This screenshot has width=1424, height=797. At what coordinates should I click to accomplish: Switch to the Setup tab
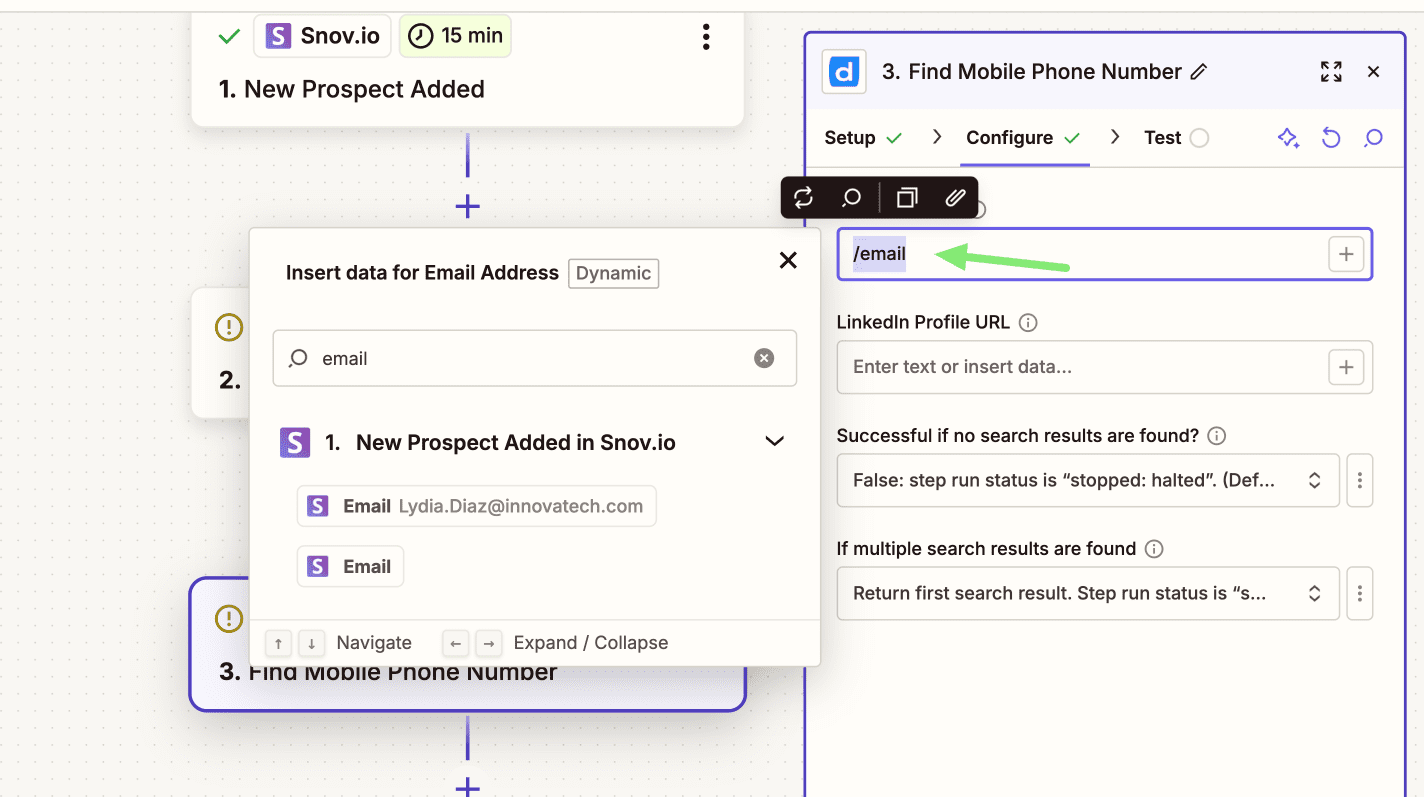click(850, 138)
